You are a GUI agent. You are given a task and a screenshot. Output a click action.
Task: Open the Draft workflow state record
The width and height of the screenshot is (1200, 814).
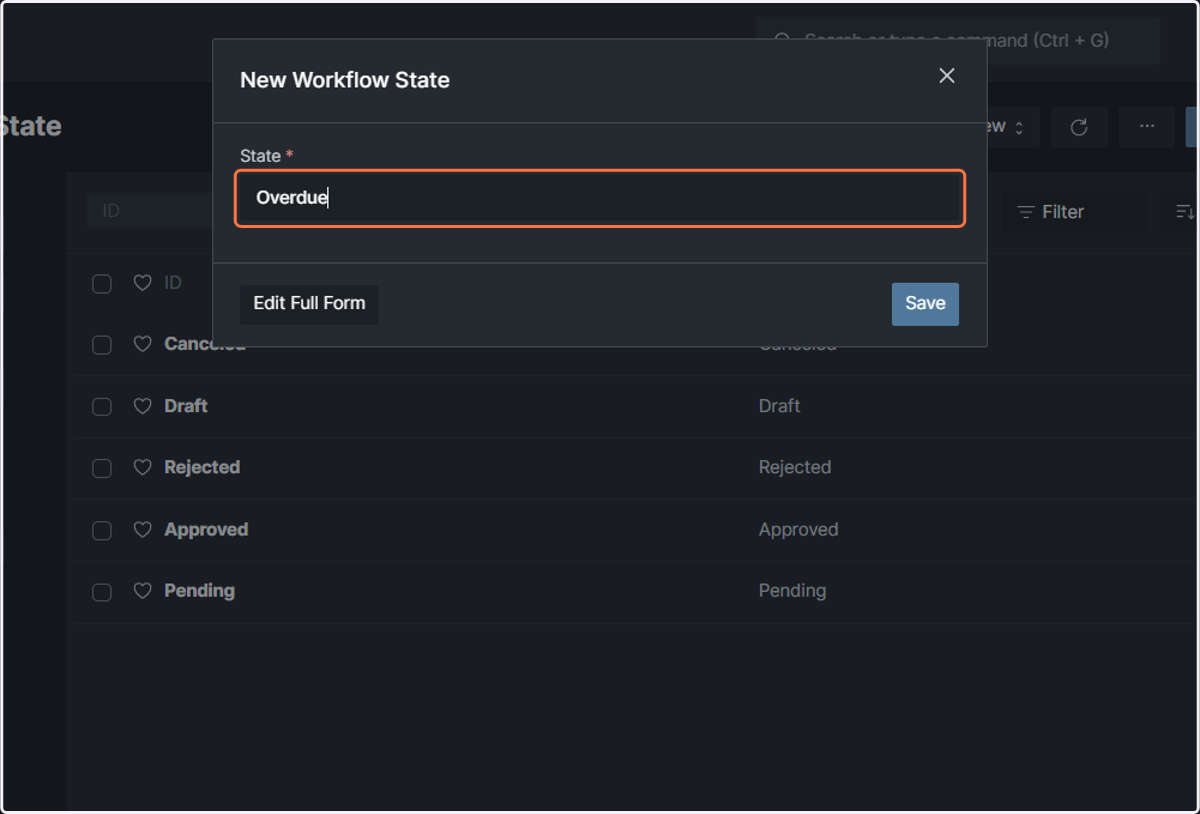186,406
